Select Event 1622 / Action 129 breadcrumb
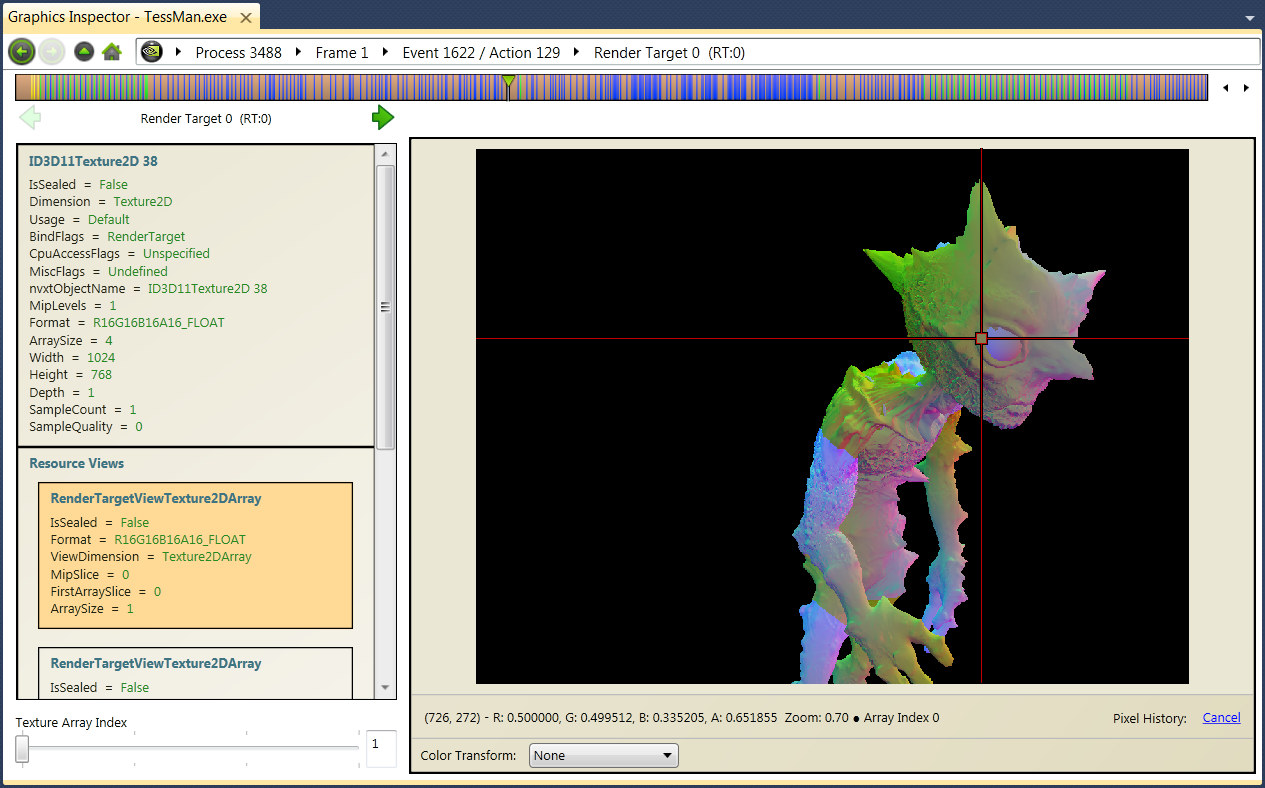Image resolution: width=1265 pixels, height=788 pixels. coord(481,53)
